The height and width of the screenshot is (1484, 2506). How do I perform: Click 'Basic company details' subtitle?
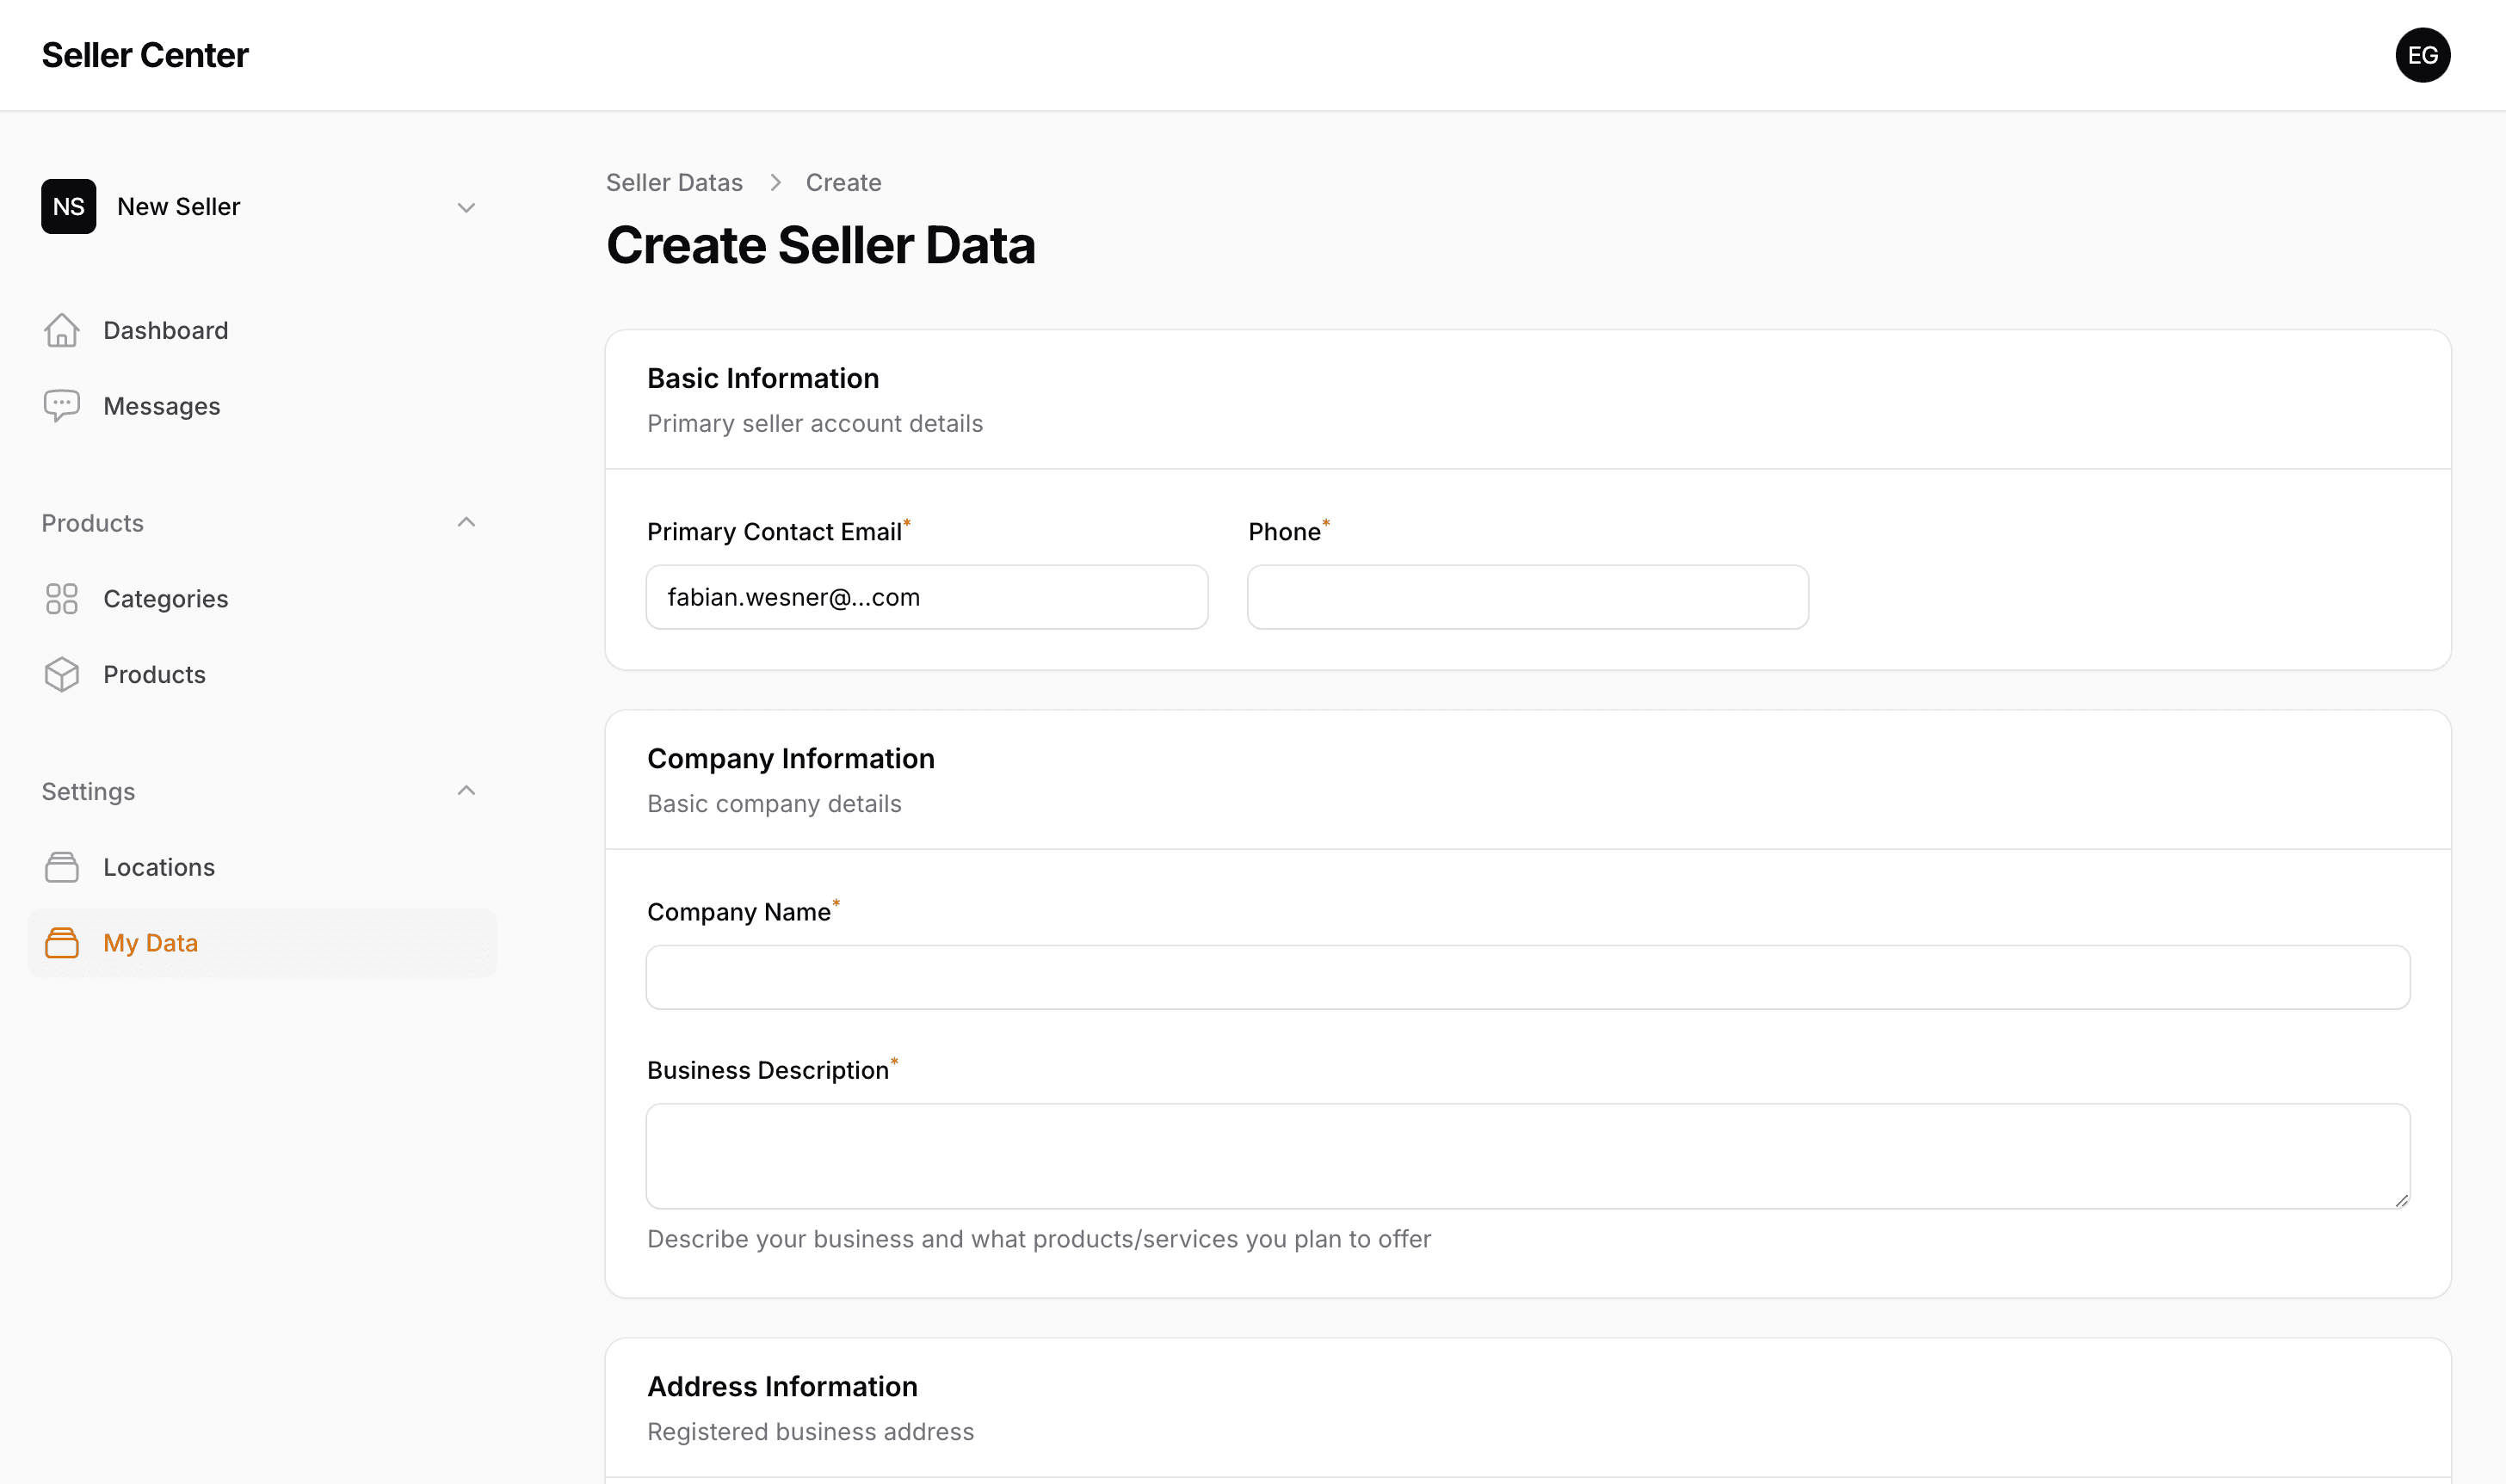(774, 804)
